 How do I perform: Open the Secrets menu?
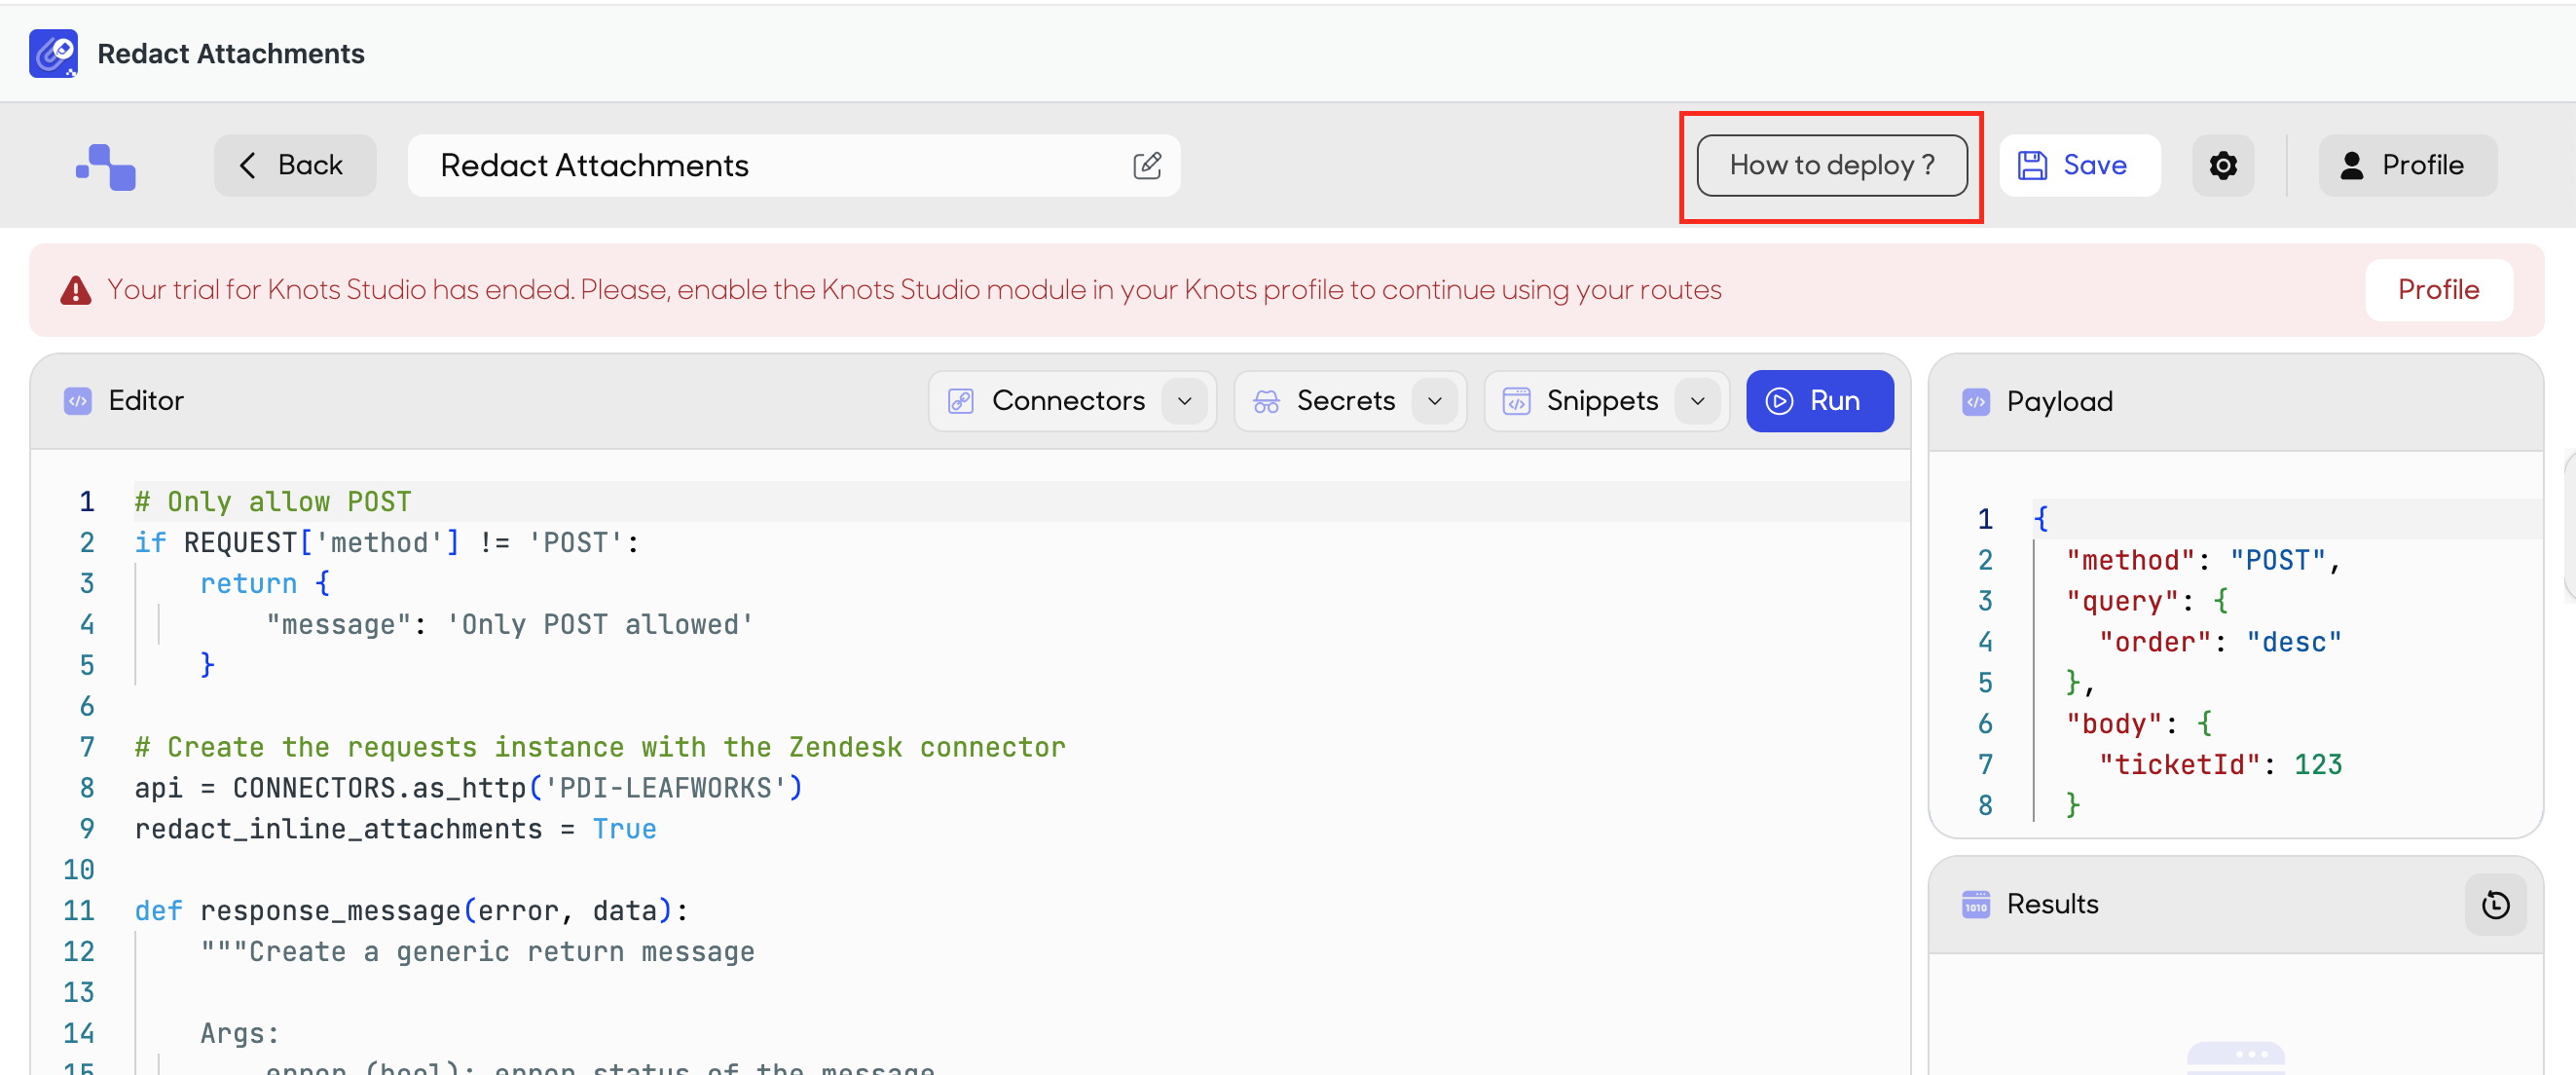click(x=1349, y=401)
